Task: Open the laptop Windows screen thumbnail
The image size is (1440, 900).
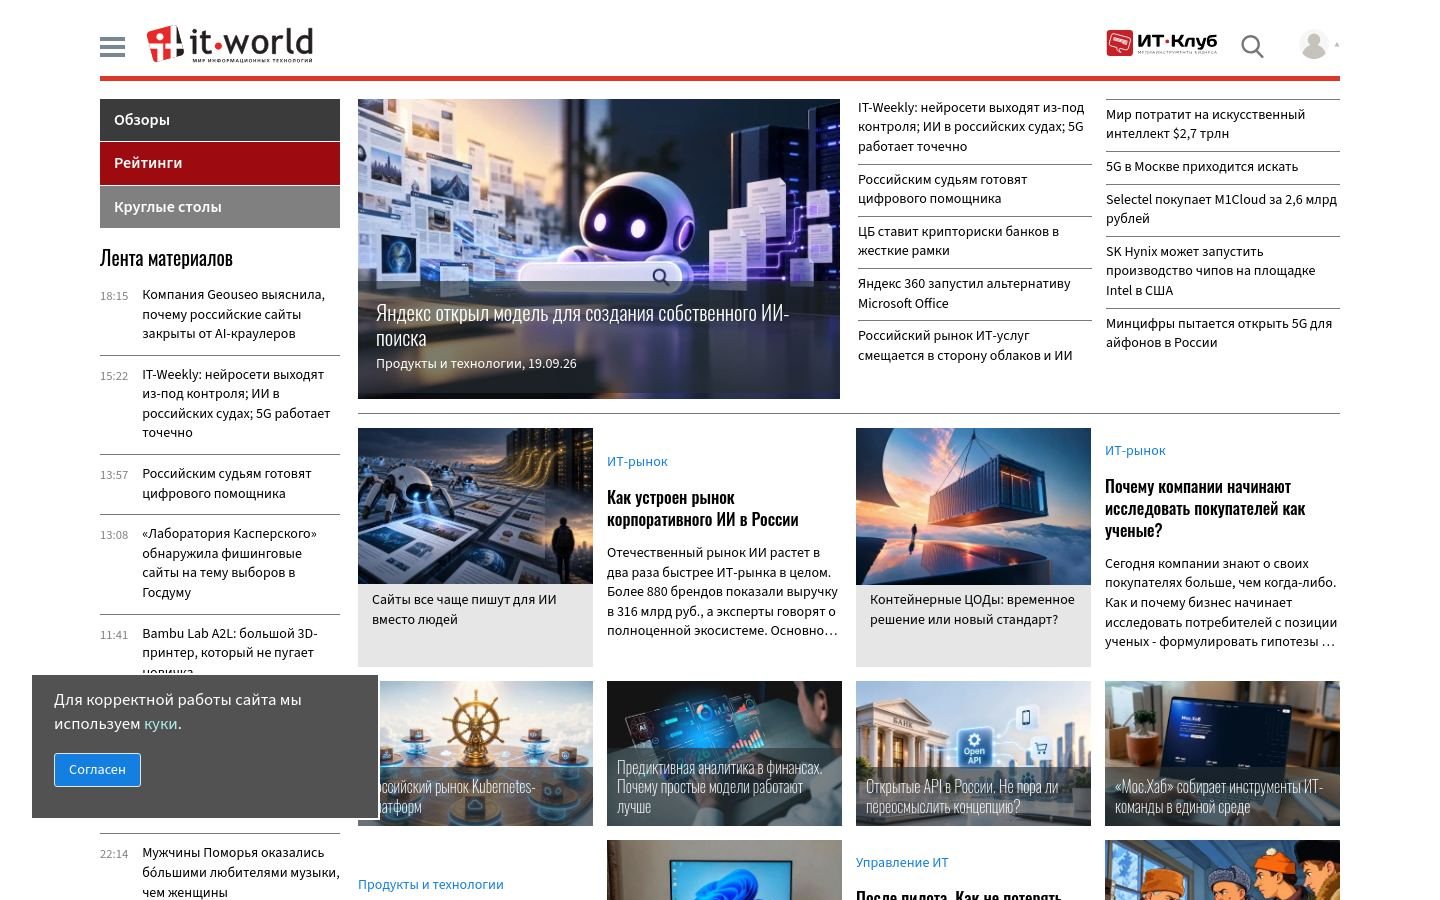Action: [724, 870]
